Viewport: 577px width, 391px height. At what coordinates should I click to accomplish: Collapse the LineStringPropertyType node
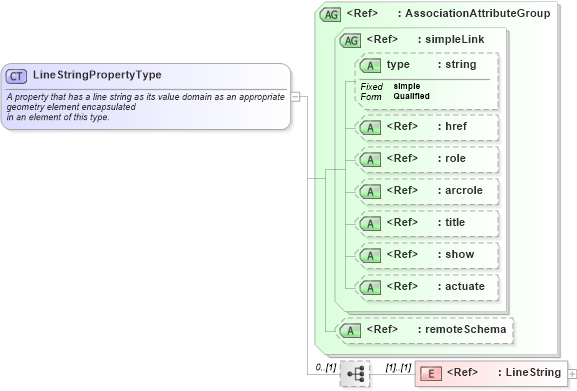(295, 97)
